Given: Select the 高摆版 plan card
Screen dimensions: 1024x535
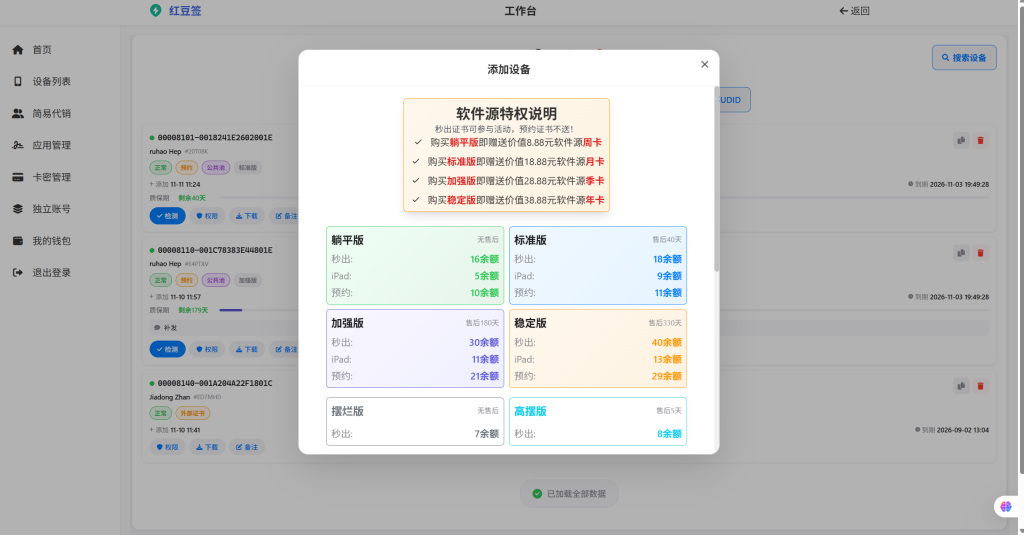Looking at the screenshot, I should pyautogui.click(x=598, y=421).
